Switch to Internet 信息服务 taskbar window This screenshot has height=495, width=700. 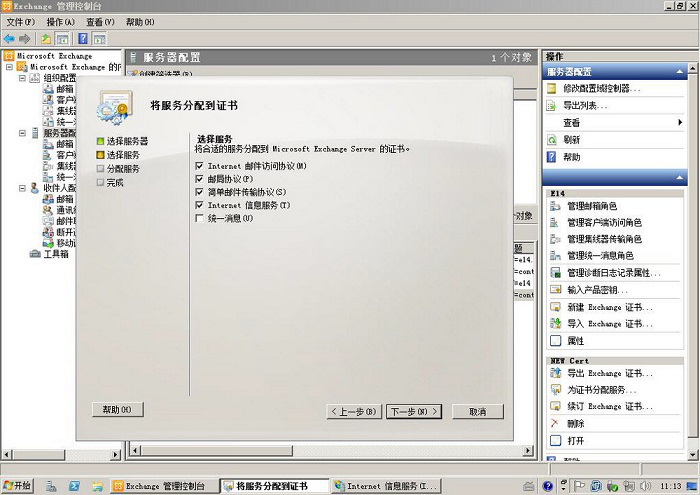coord(385,486)
